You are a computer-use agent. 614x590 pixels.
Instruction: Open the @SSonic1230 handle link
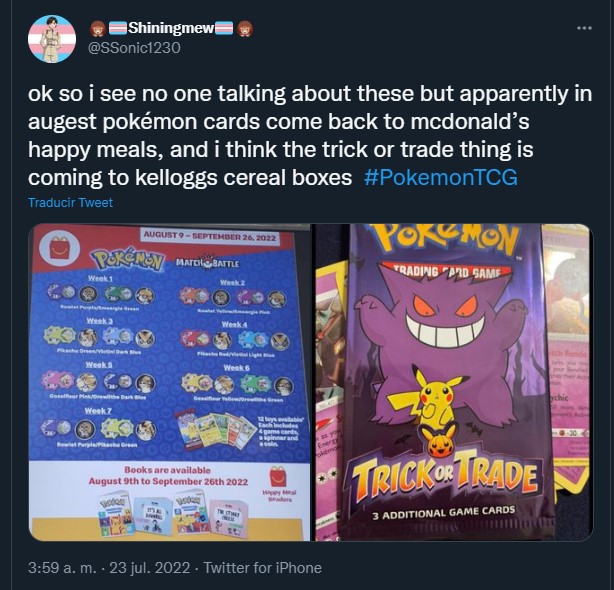[x=135, y=48]
